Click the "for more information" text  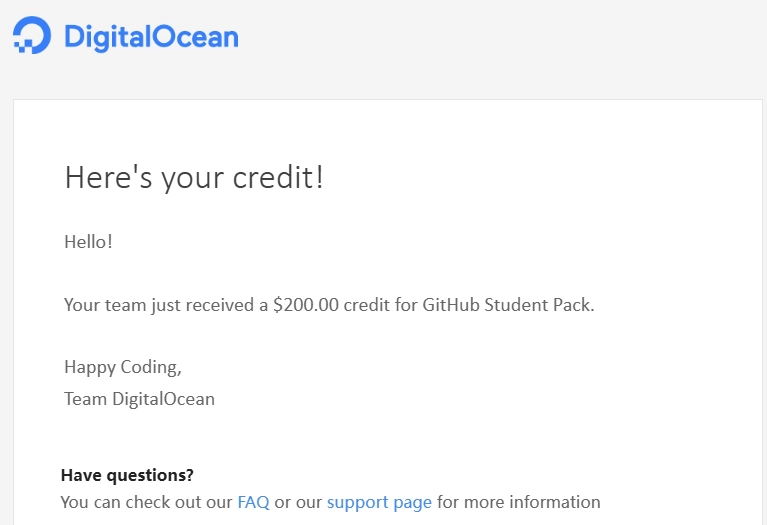point(519,502)
